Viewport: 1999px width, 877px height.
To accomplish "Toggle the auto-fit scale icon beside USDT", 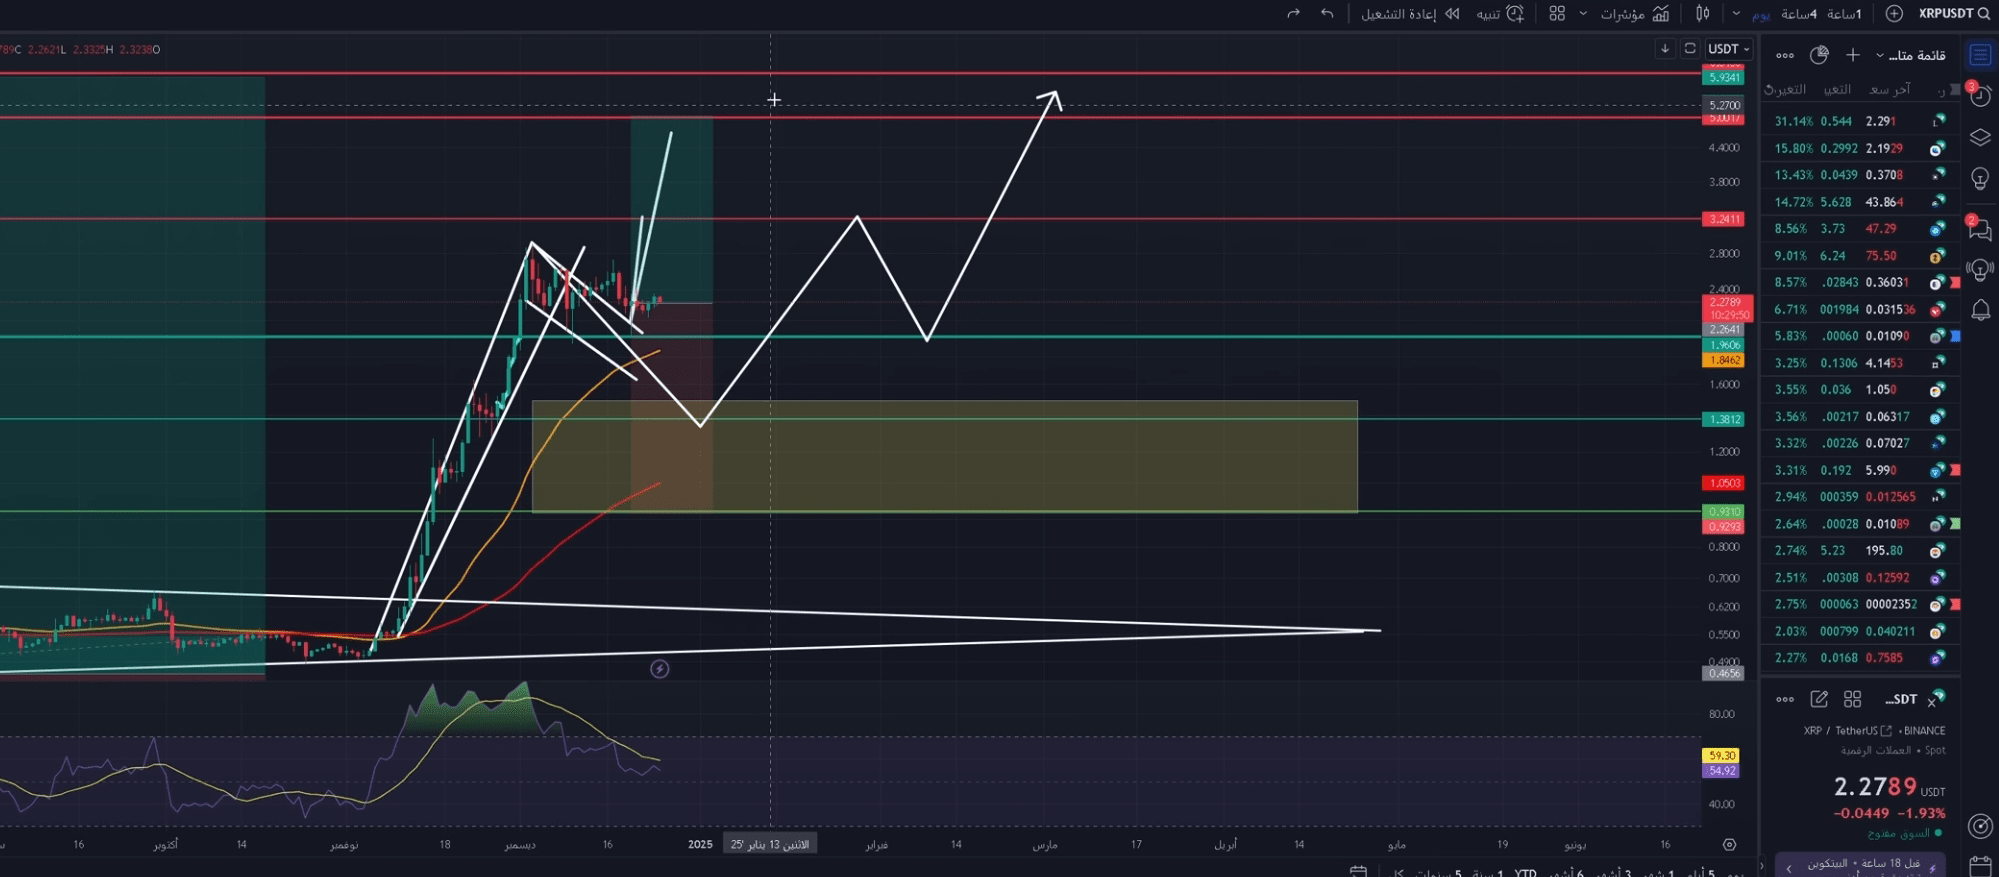I will 1690,48.
